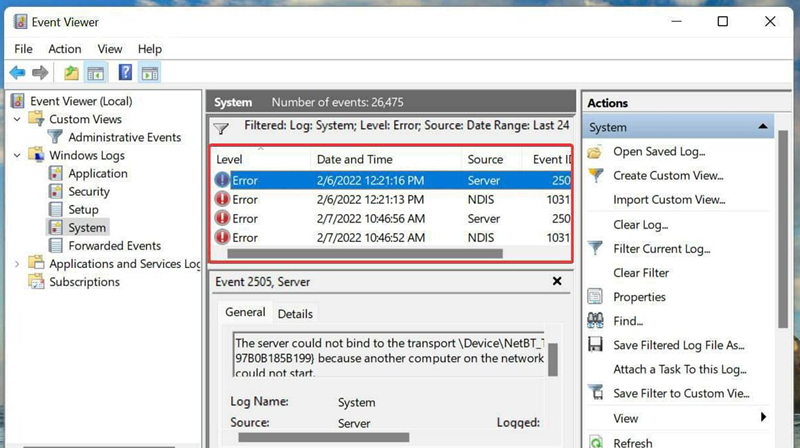This screenshot has width=800, height=448.
Task: Click the Help question mark toolbar icon
Action: 125,73
